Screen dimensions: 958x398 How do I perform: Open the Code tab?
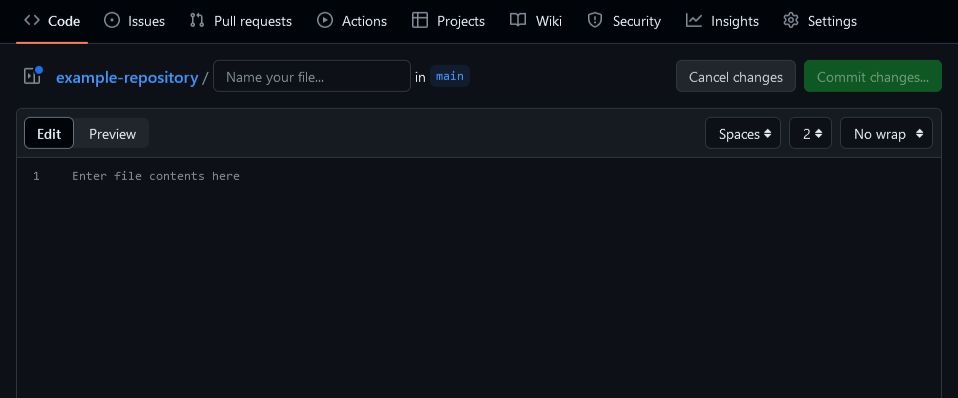52,21
